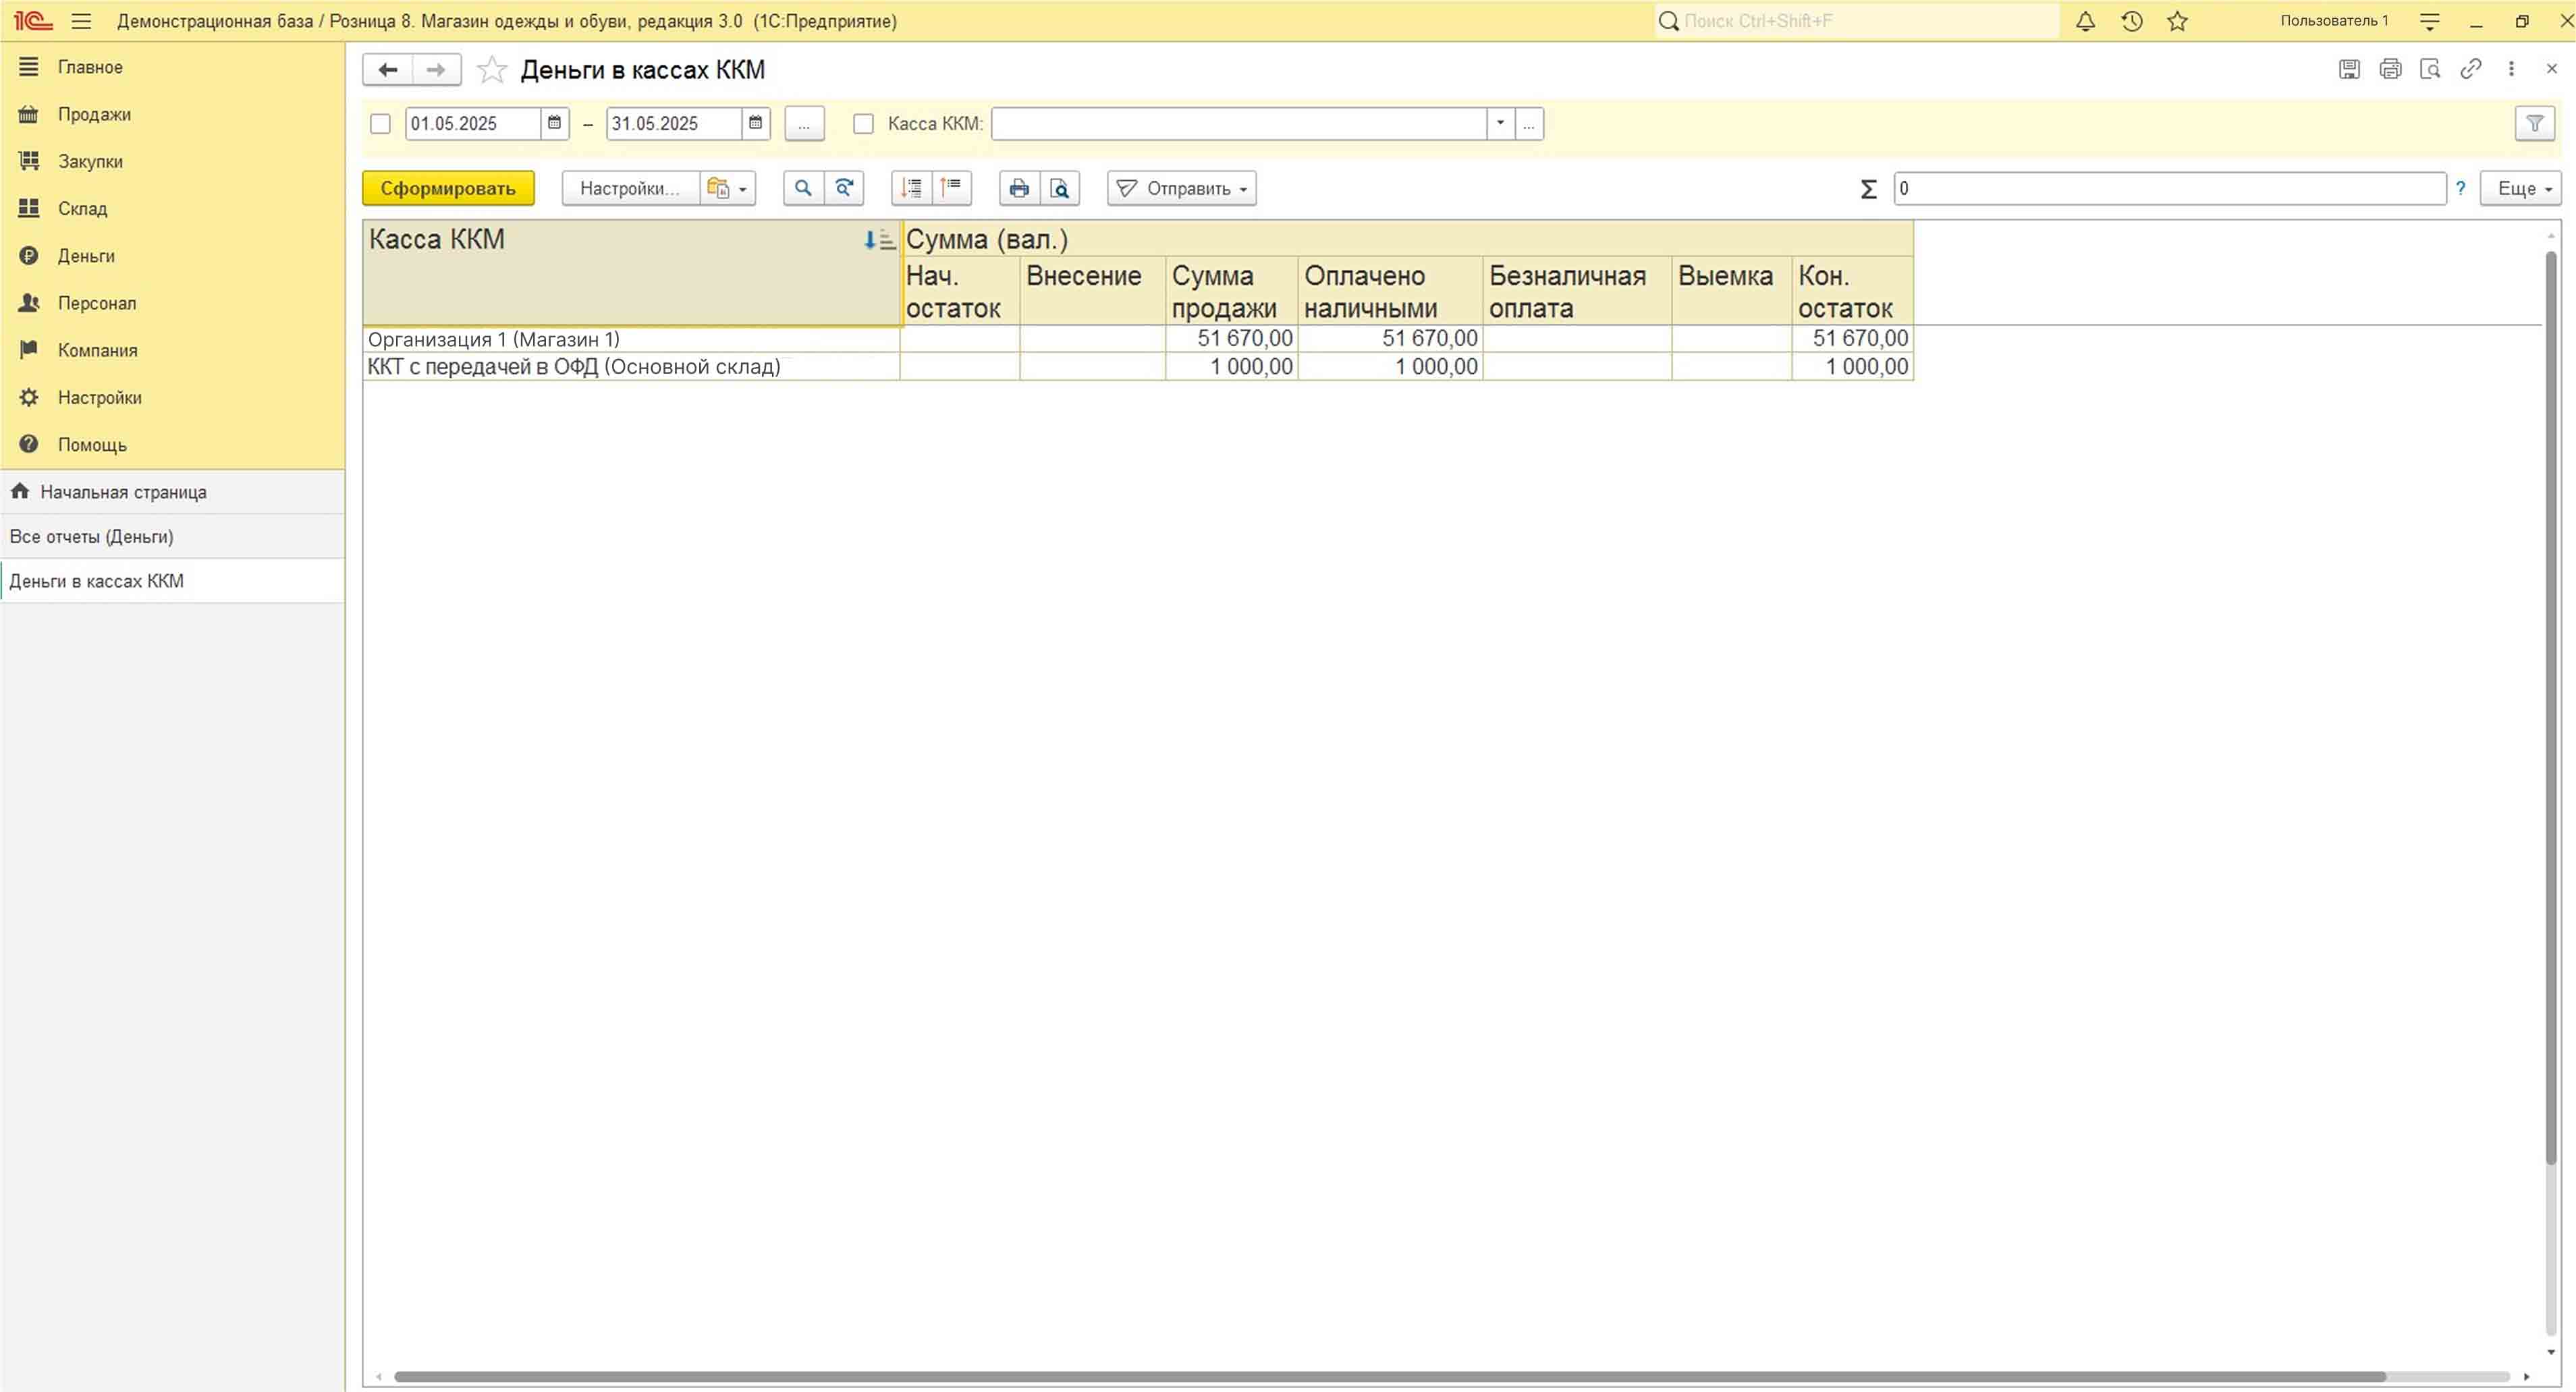Image resolution: width=2576 pixels, height=1392 pixels.
Task: Click start date field 01.05.2025
Action: pyautogui.click(x=472, y=124)
